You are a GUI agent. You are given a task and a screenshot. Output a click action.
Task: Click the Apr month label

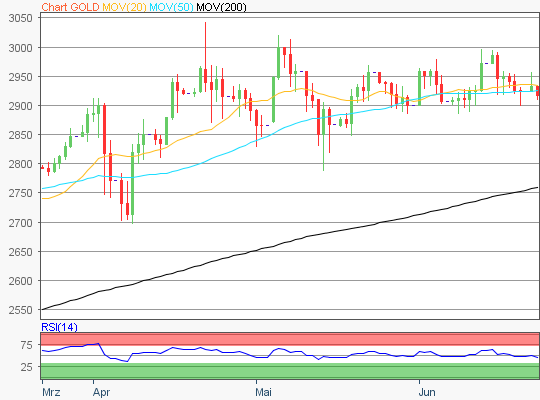[x=101, y=392]
